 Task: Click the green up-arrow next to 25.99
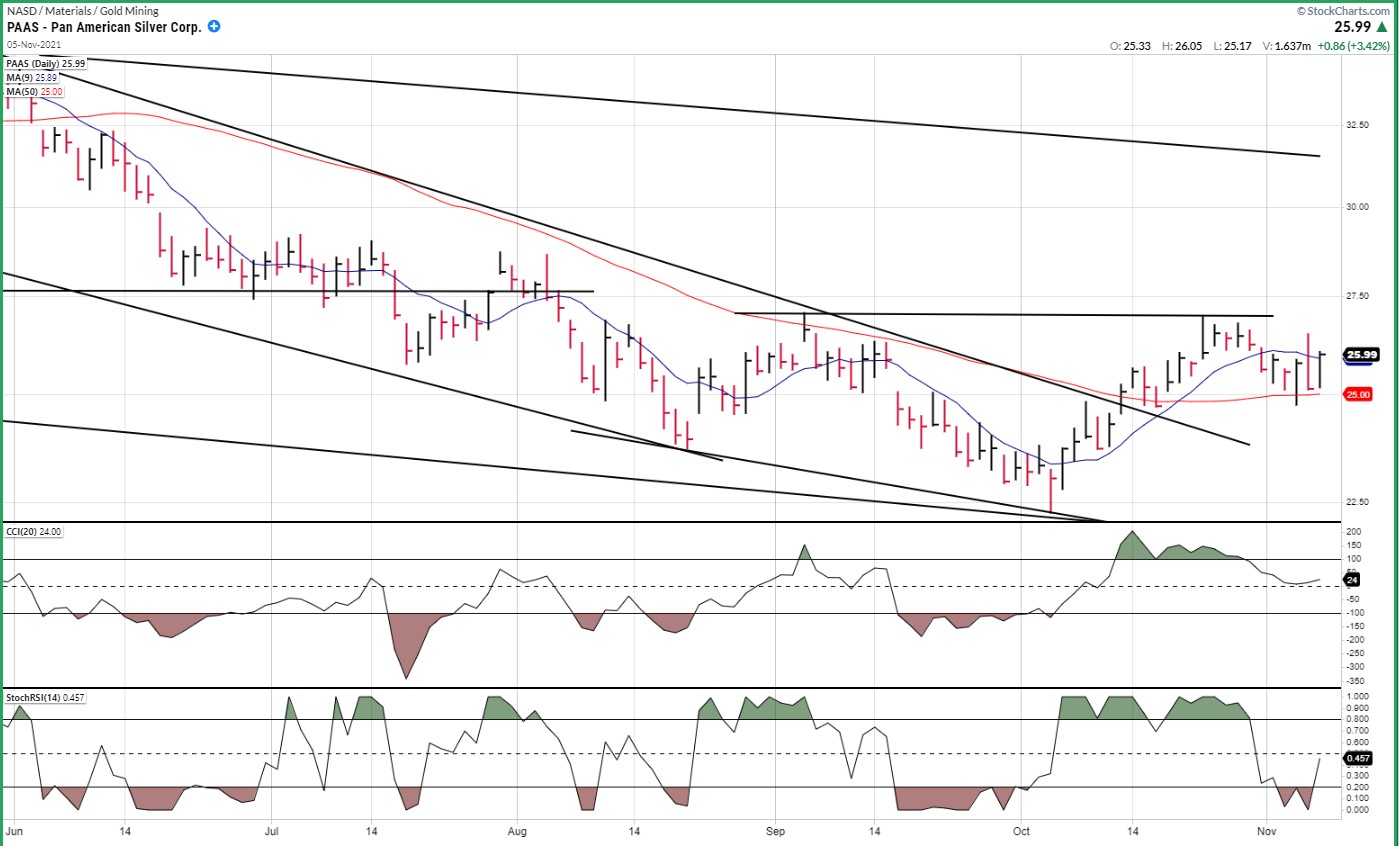[x=1386, y=28]
